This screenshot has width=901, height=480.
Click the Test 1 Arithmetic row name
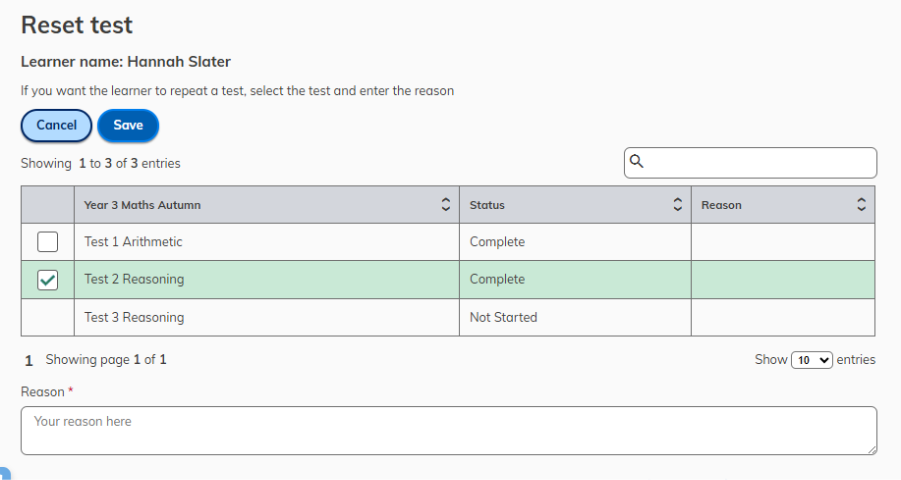coord(133,242)
